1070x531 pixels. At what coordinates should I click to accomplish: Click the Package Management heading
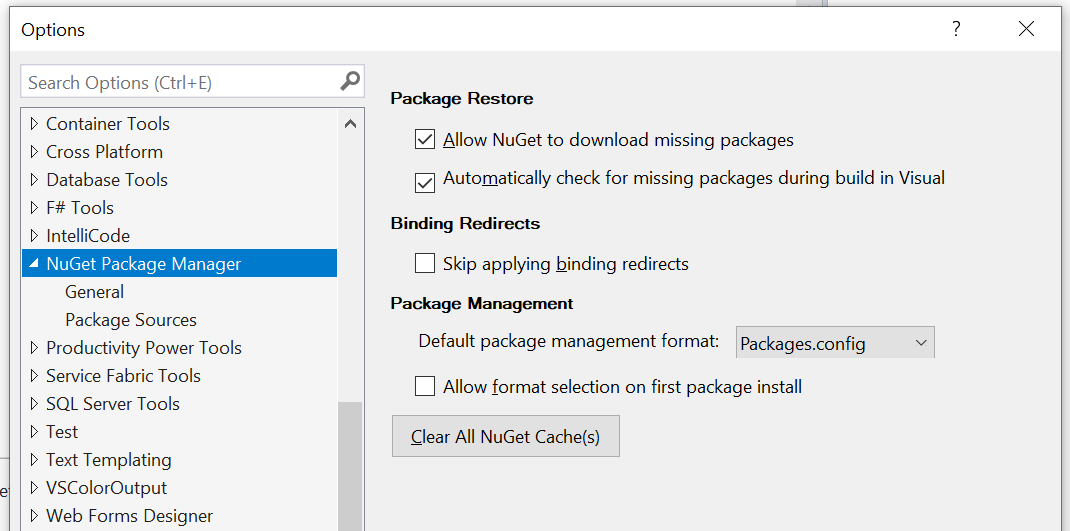(482, 303)
